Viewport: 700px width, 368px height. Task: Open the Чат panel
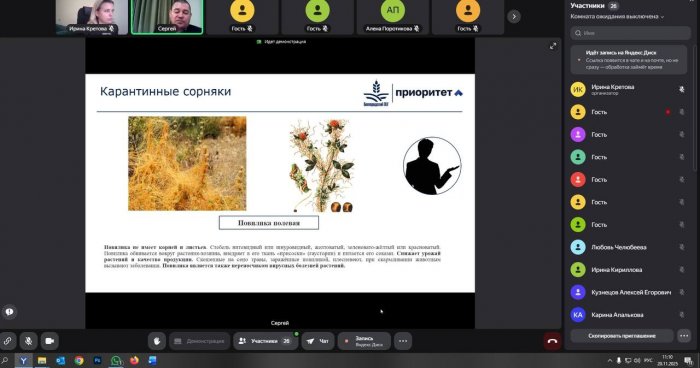point(317,341)
